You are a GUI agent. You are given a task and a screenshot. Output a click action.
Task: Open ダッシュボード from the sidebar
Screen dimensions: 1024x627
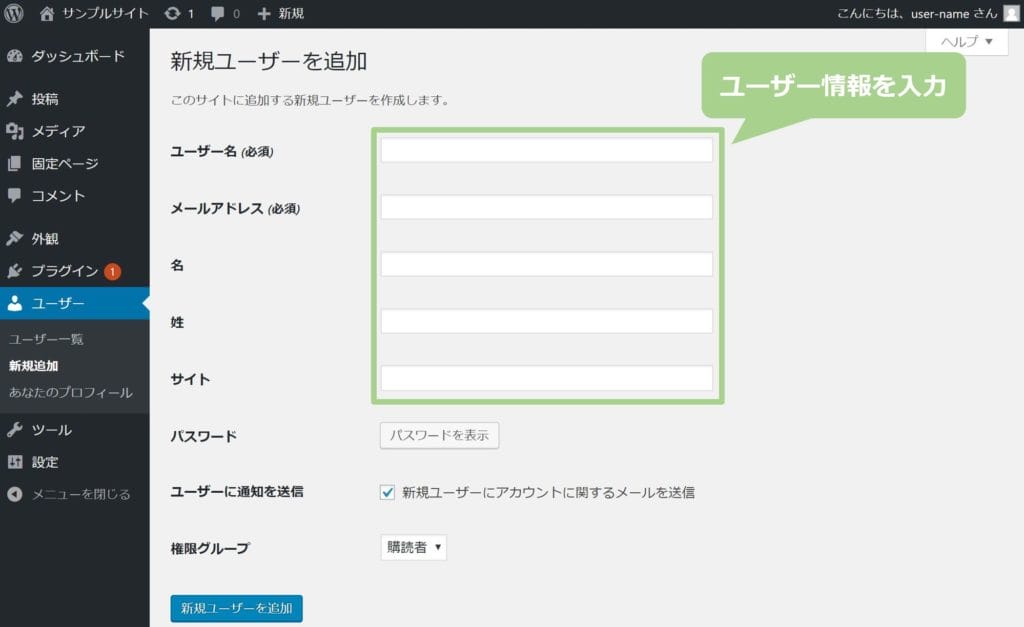coord(77,56)
